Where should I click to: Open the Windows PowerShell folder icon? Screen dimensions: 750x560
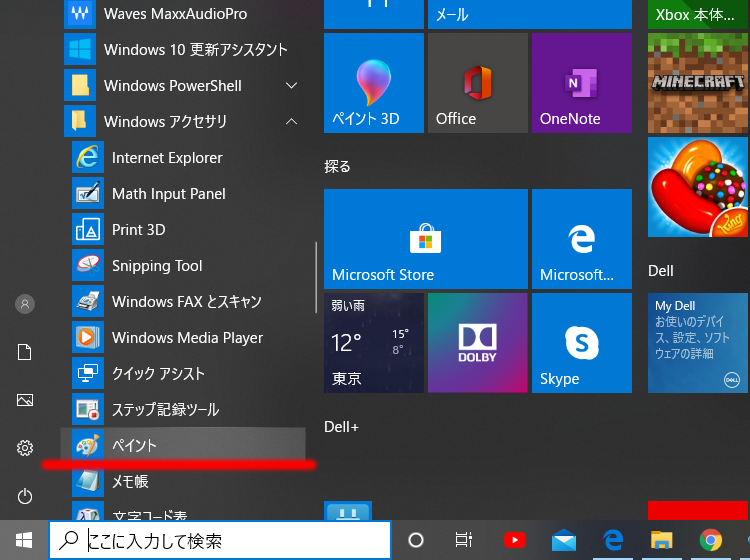pyautogui.click(x=80, y=86)
